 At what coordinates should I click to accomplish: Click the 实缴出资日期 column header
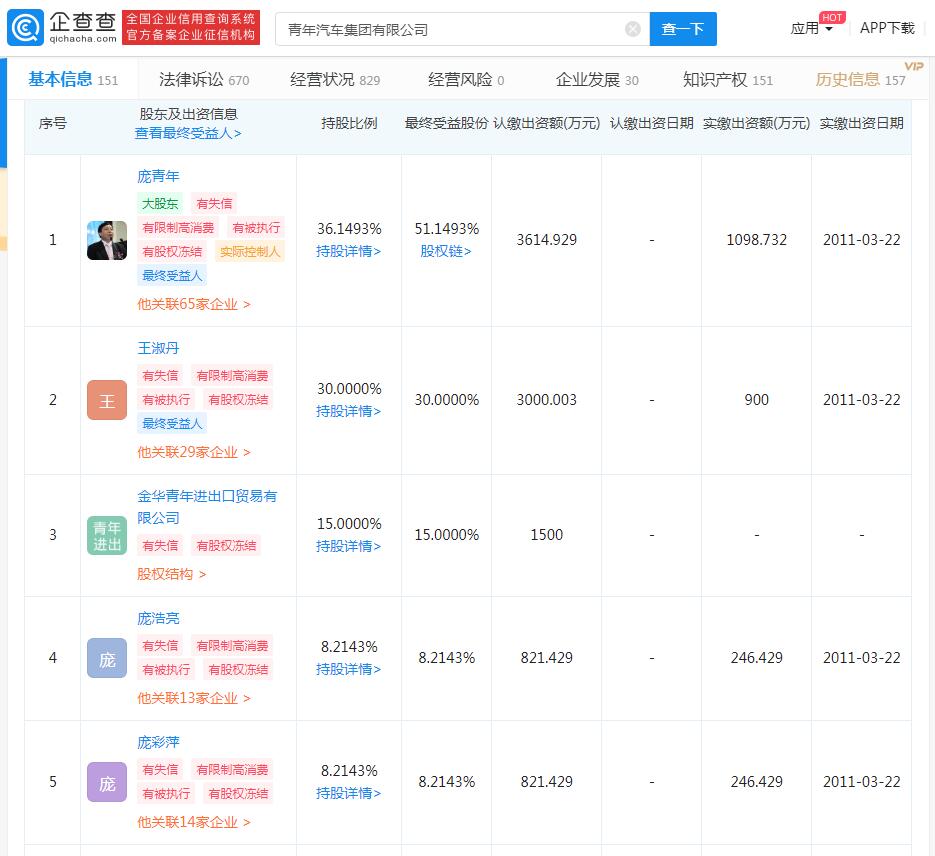[x=861, y=123]
